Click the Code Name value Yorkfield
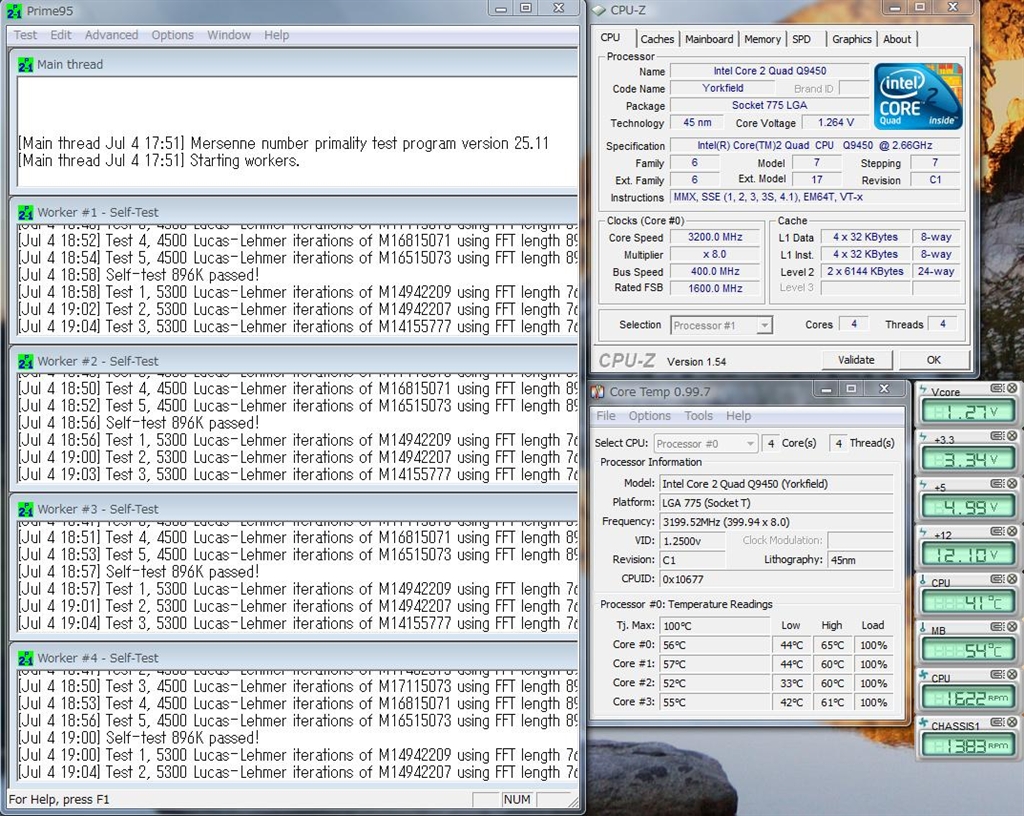Image resolution: width=1024 pixels, height=816 pixels. (722, 88)
